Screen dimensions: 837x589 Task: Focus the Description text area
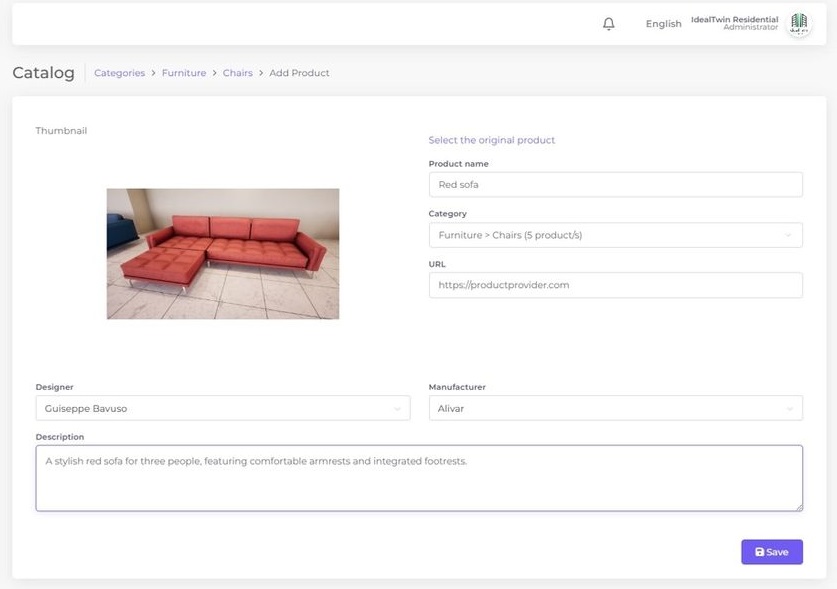(x=418, y=478)
